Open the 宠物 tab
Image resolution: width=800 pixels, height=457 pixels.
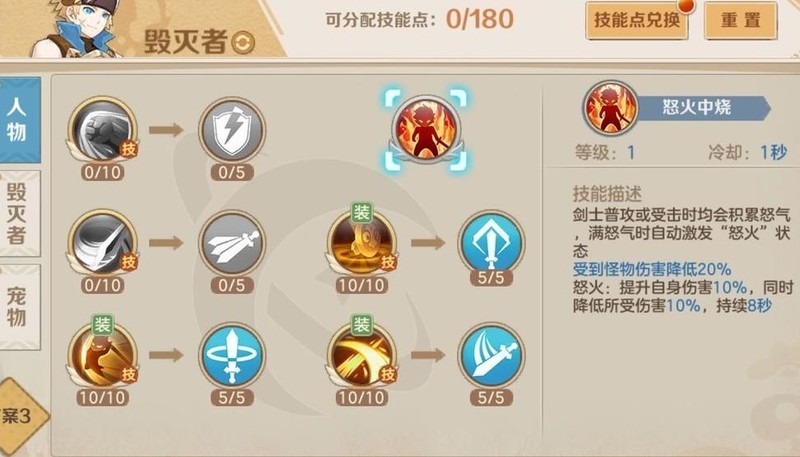coord(19,307)
